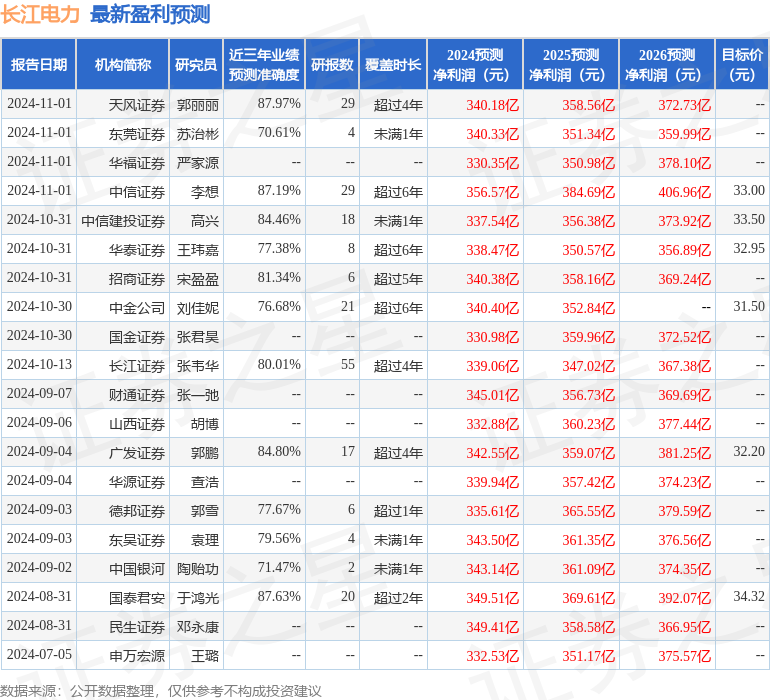Click the 中信建投证券 institution cell
770x700 pixels.
123,221
